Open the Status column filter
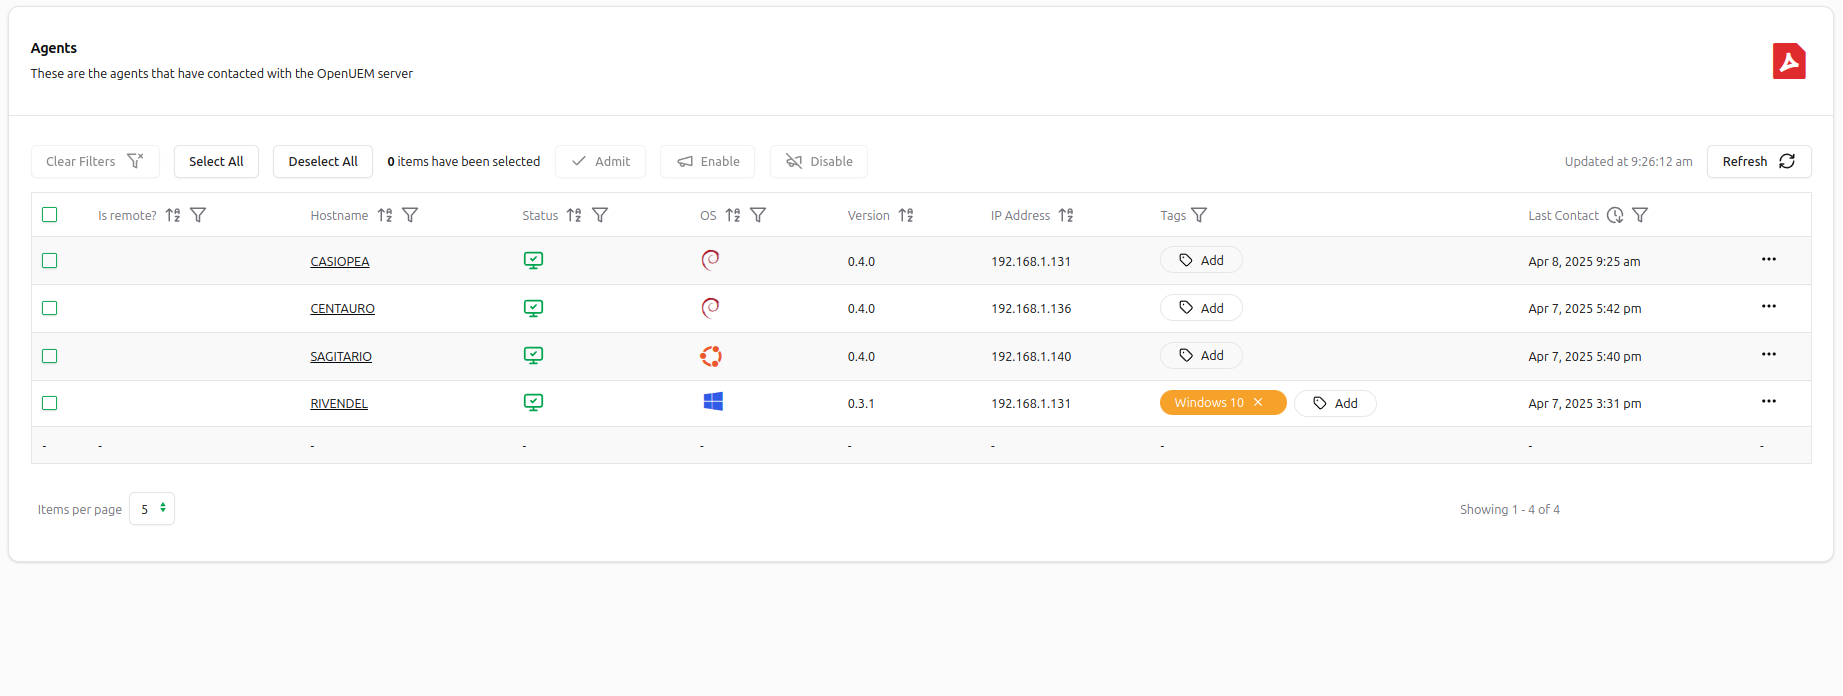The height and width of the screenshot is (696, 1843). click(600, 215)
